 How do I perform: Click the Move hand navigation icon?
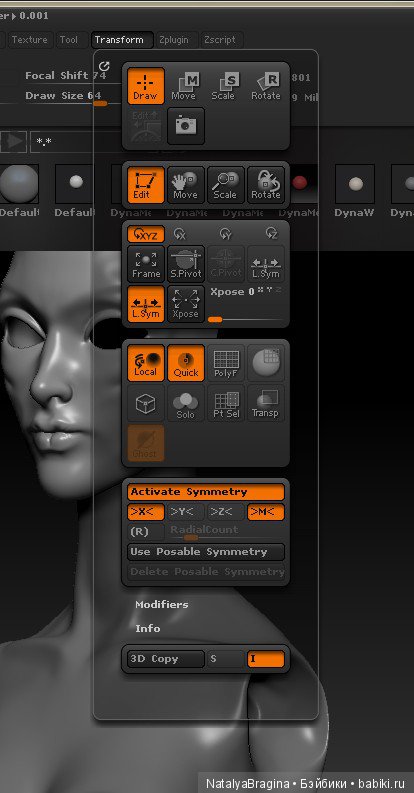186,185
